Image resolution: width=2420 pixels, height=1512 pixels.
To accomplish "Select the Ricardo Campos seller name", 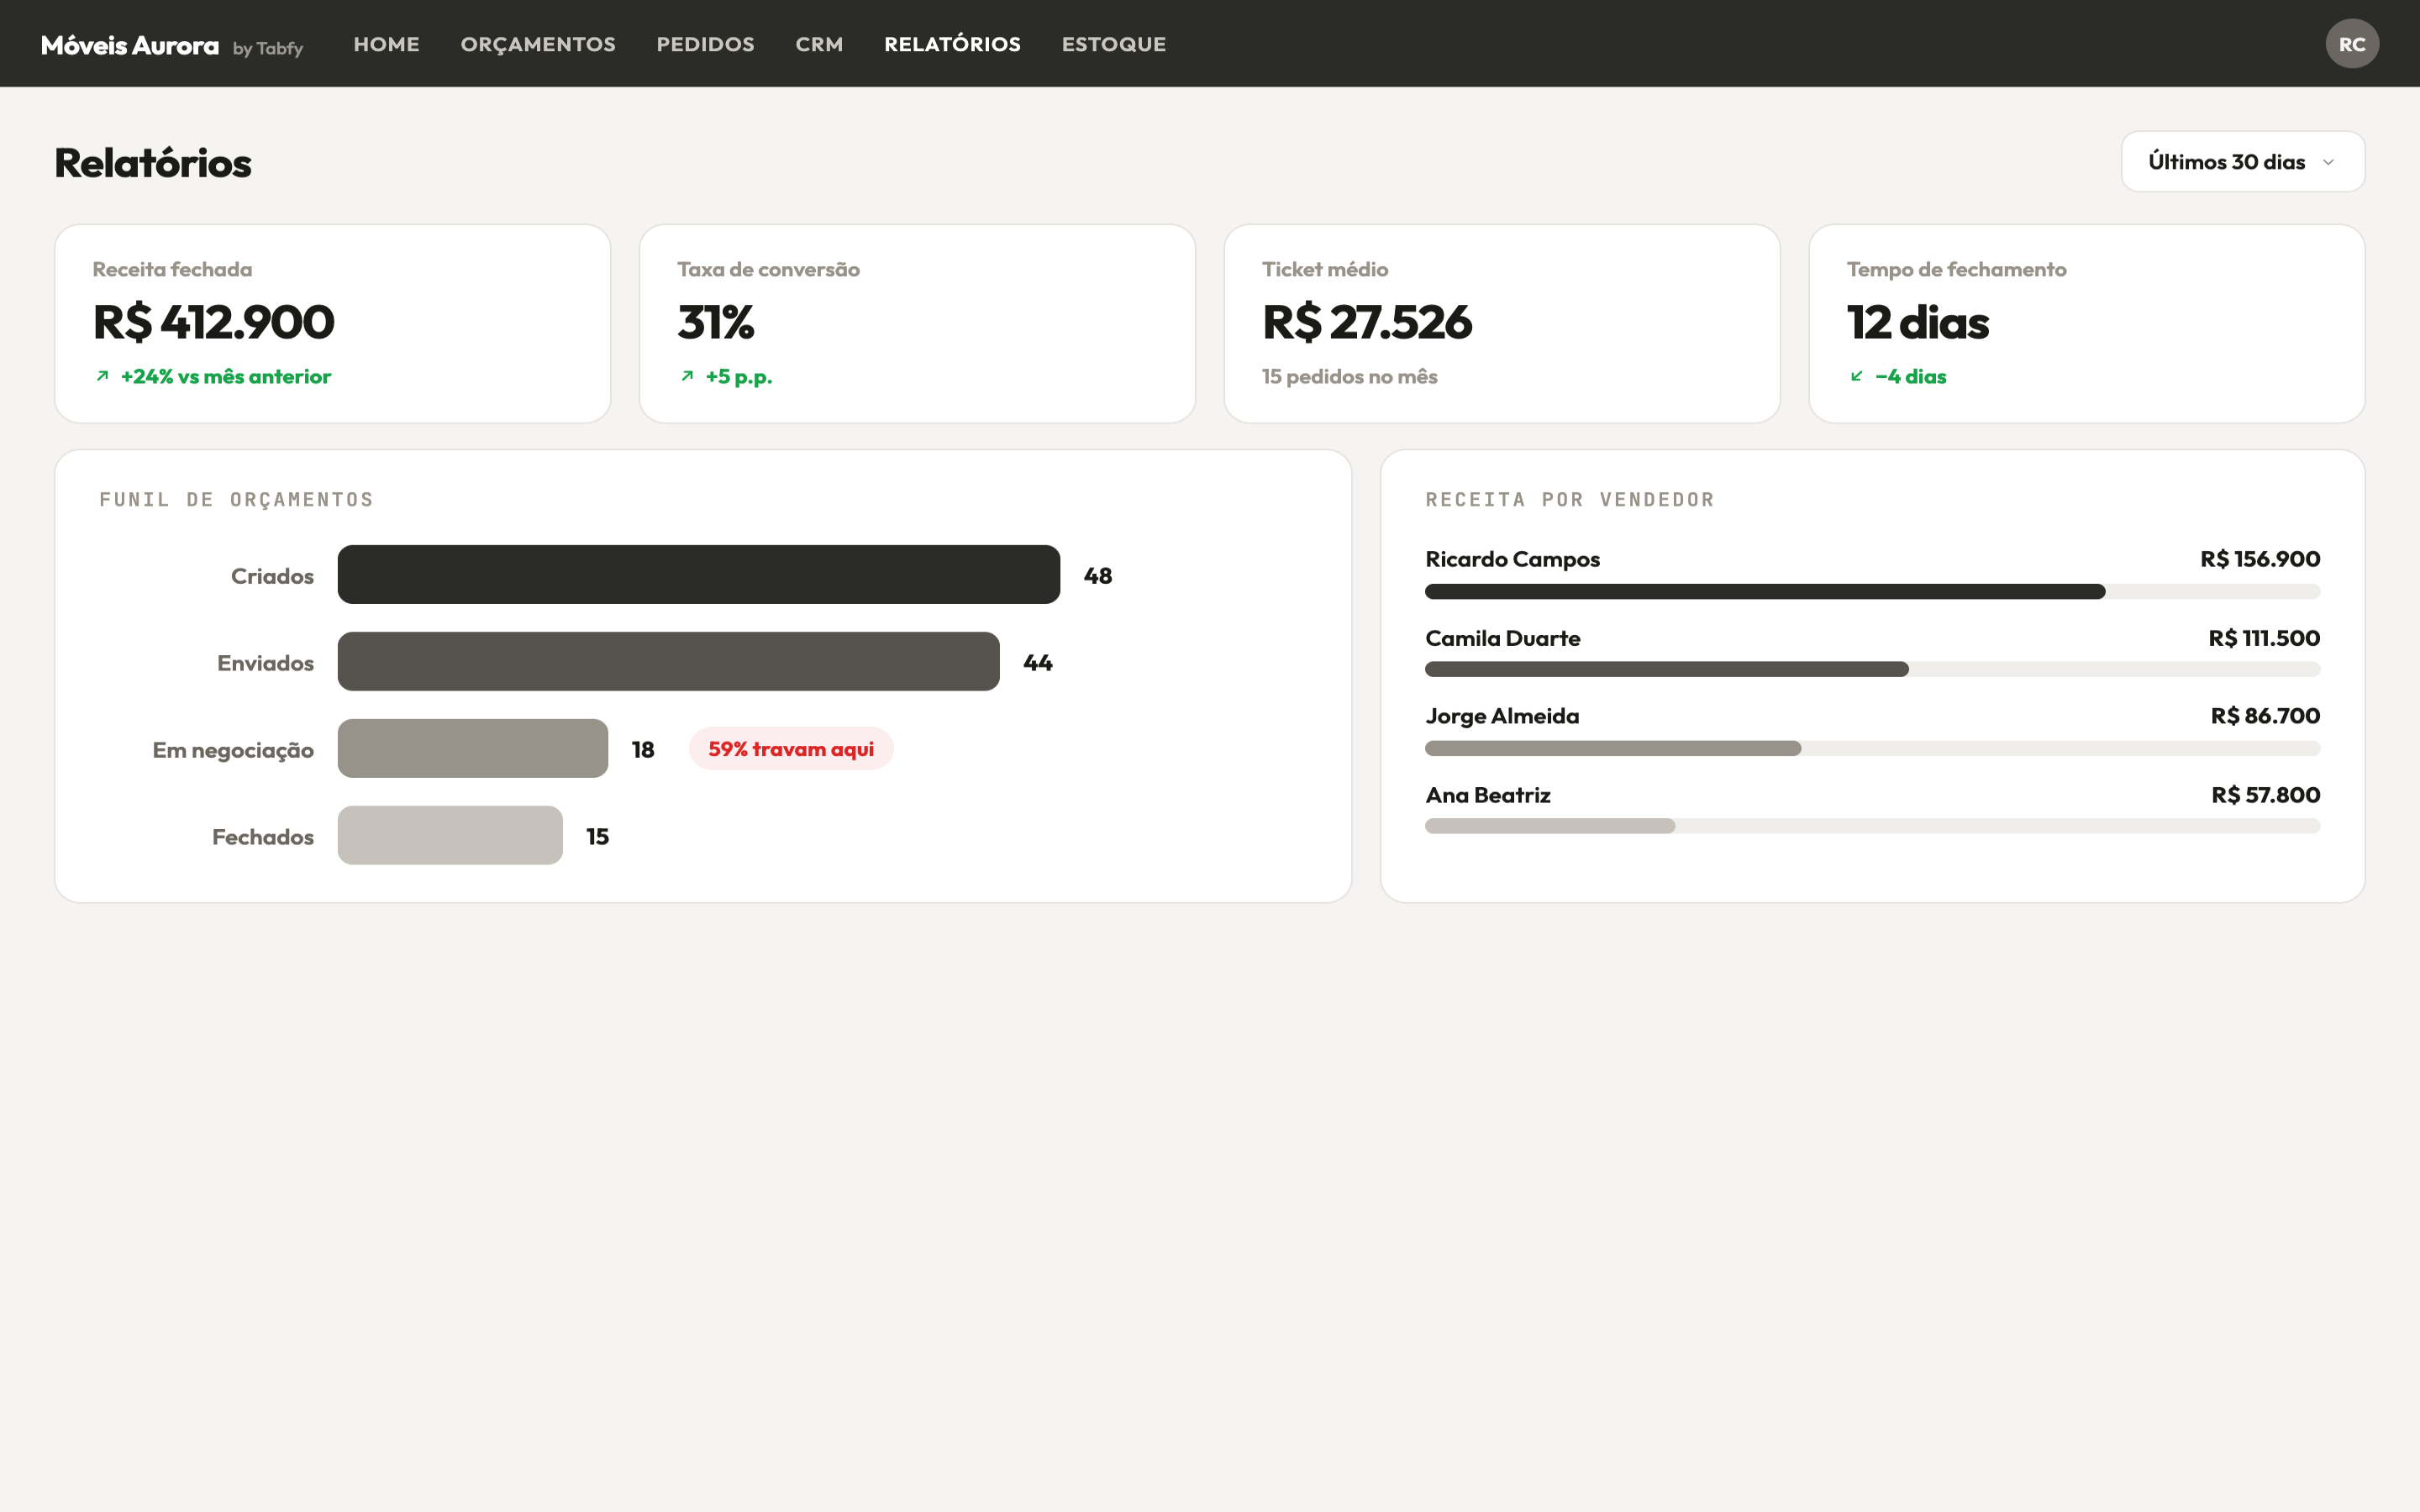I will coord(1512,559).
